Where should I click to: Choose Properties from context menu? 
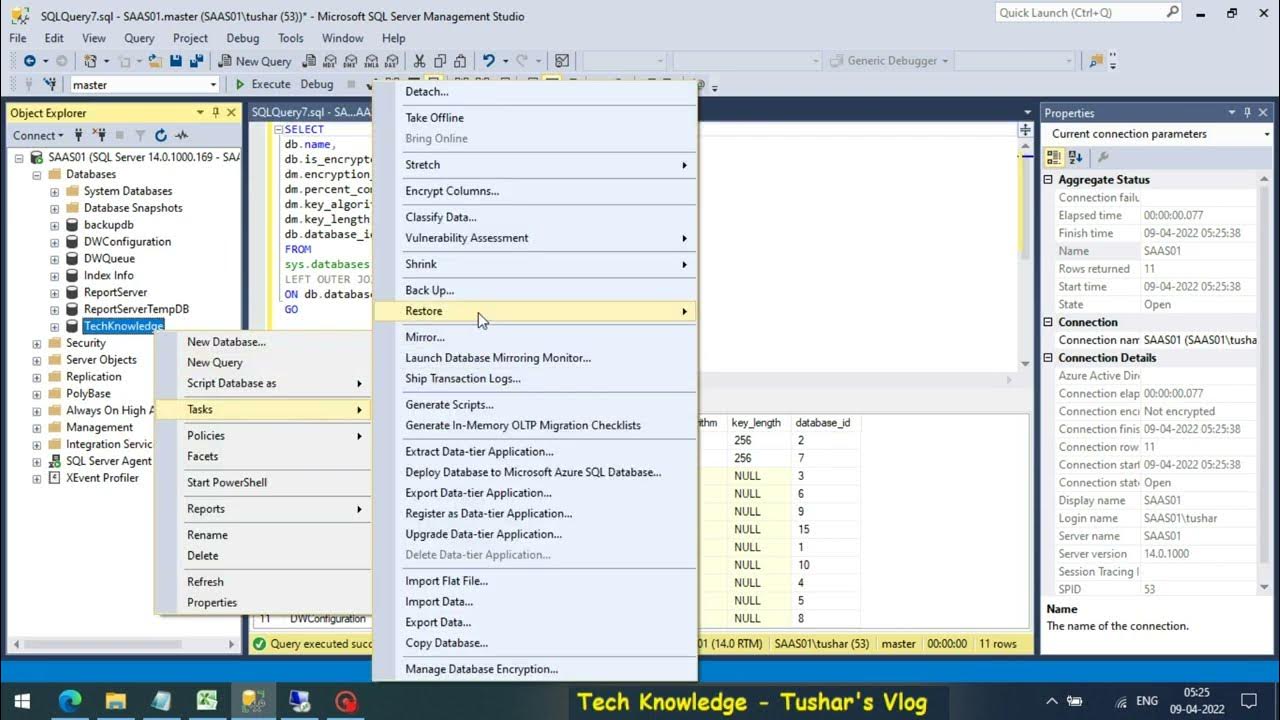(x=264, y=603)
